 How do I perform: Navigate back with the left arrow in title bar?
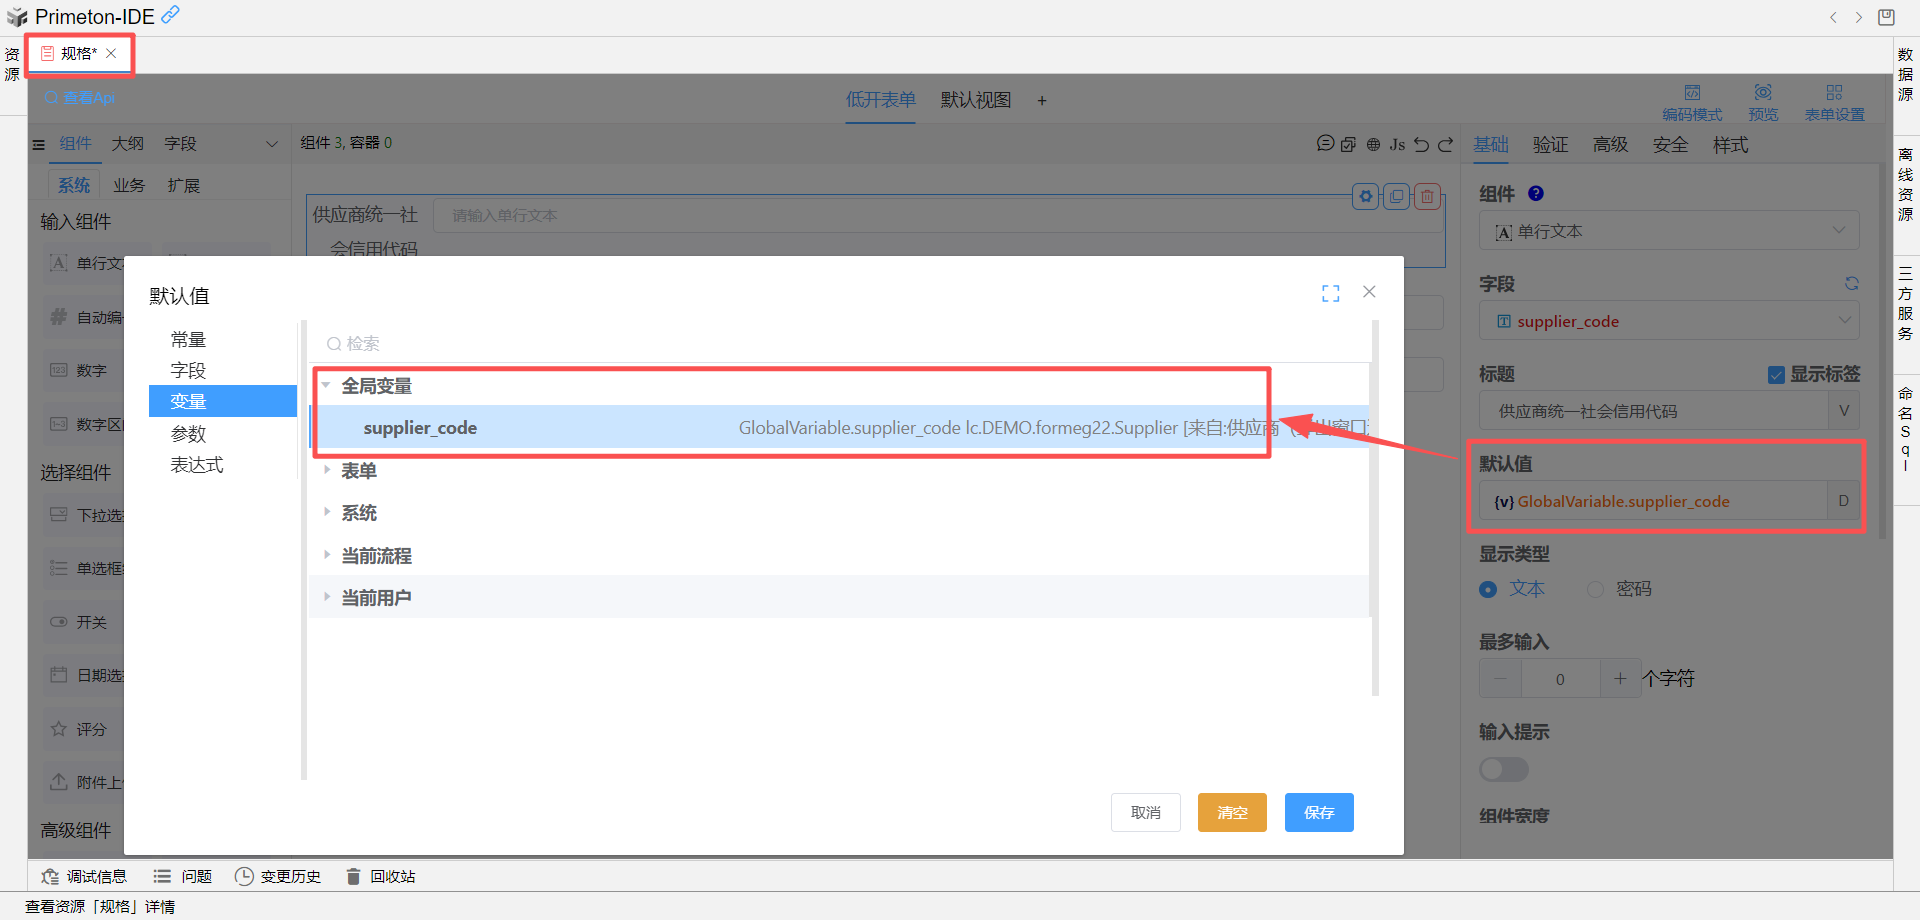click(x=1833, y=17)
